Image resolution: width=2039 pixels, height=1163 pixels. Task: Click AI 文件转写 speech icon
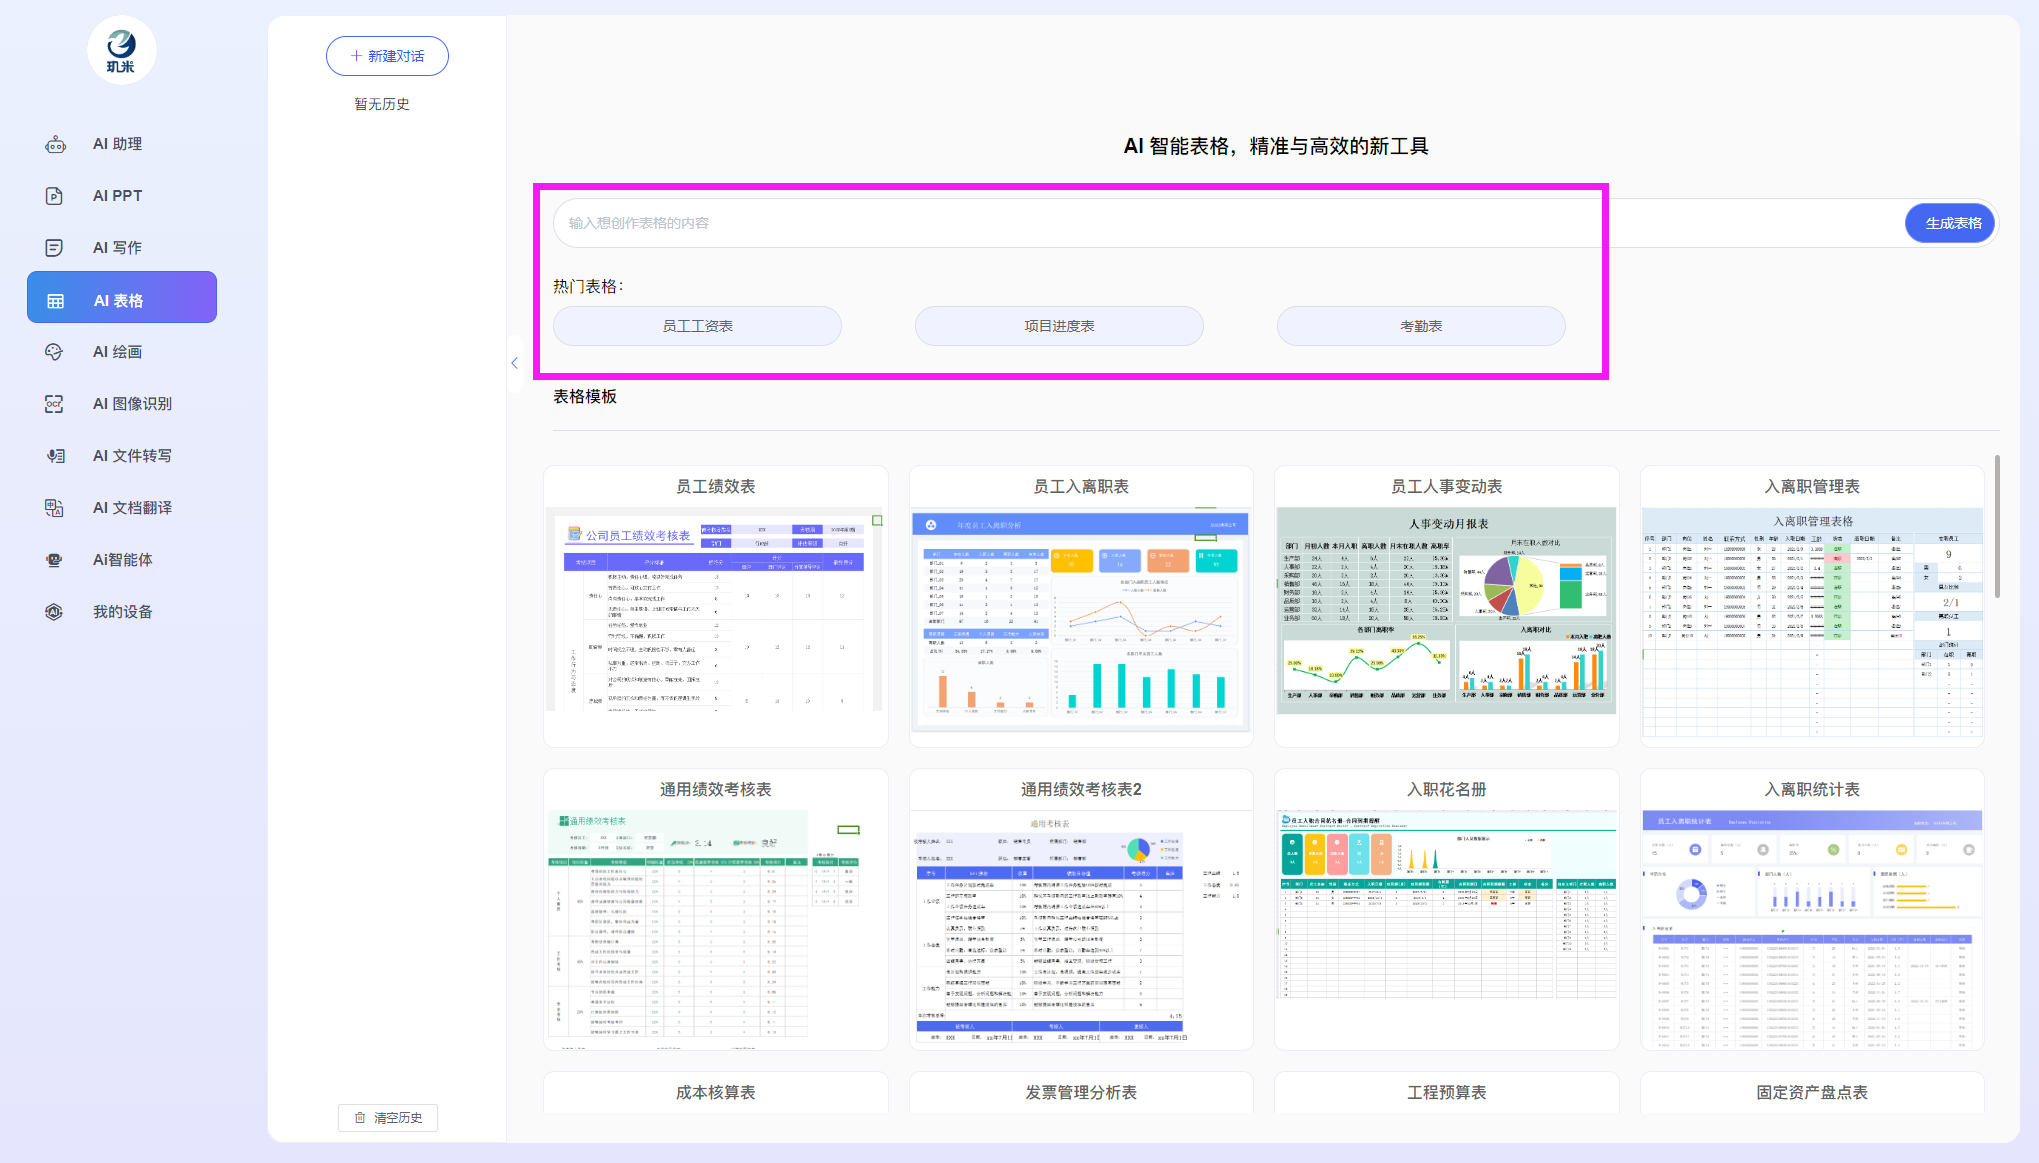(x=55, y=456)
